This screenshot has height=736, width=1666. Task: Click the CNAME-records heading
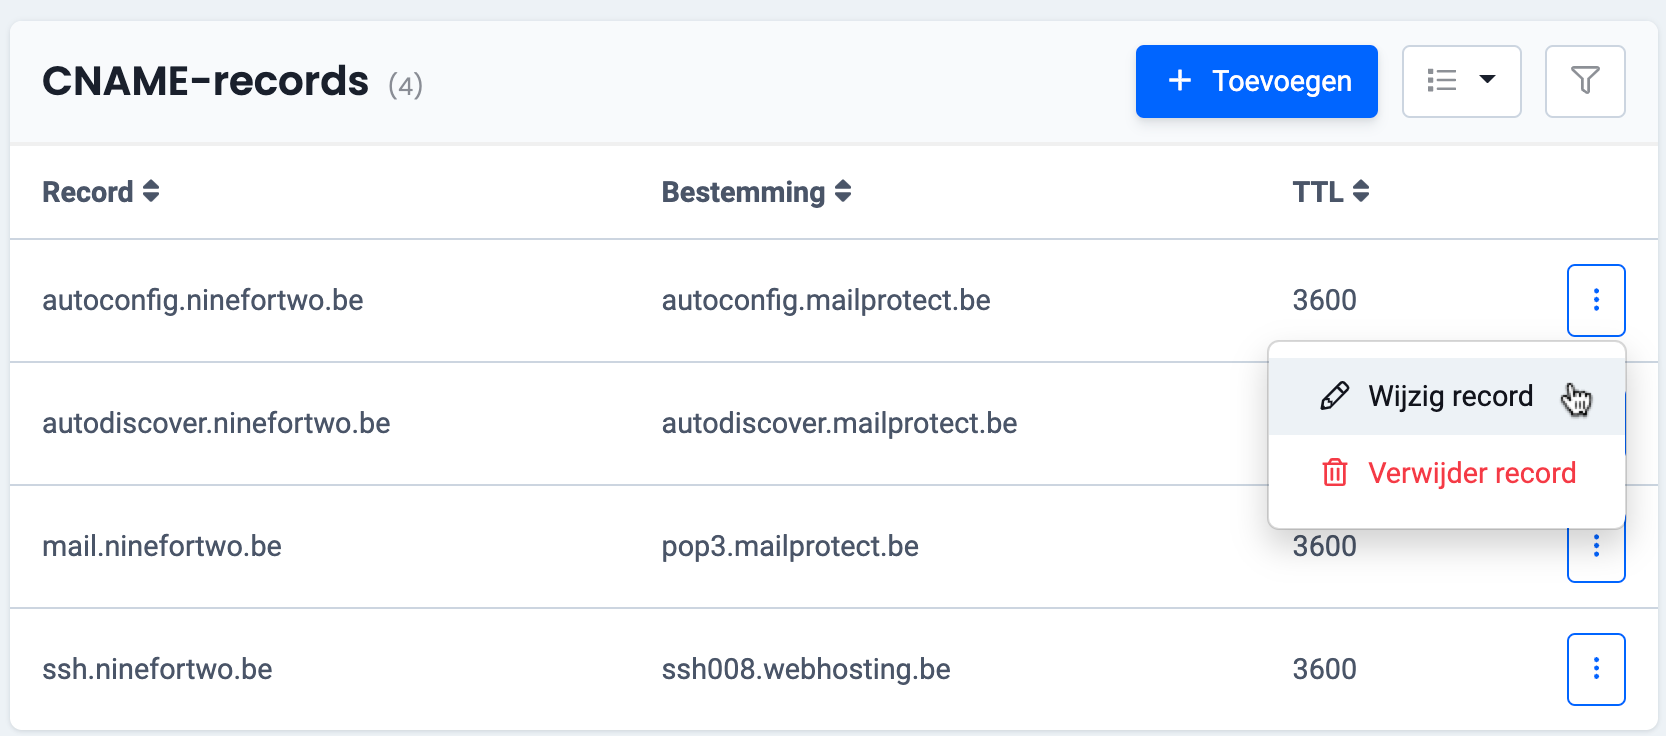205,81
